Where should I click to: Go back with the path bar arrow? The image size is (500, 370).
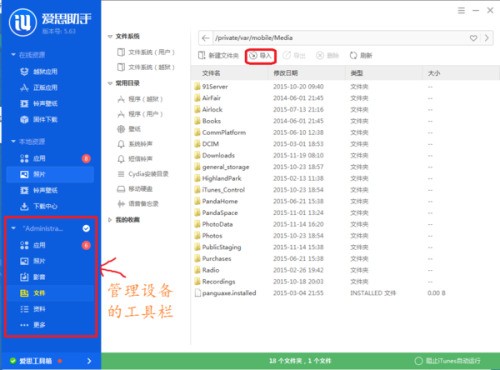pos(205,38)
